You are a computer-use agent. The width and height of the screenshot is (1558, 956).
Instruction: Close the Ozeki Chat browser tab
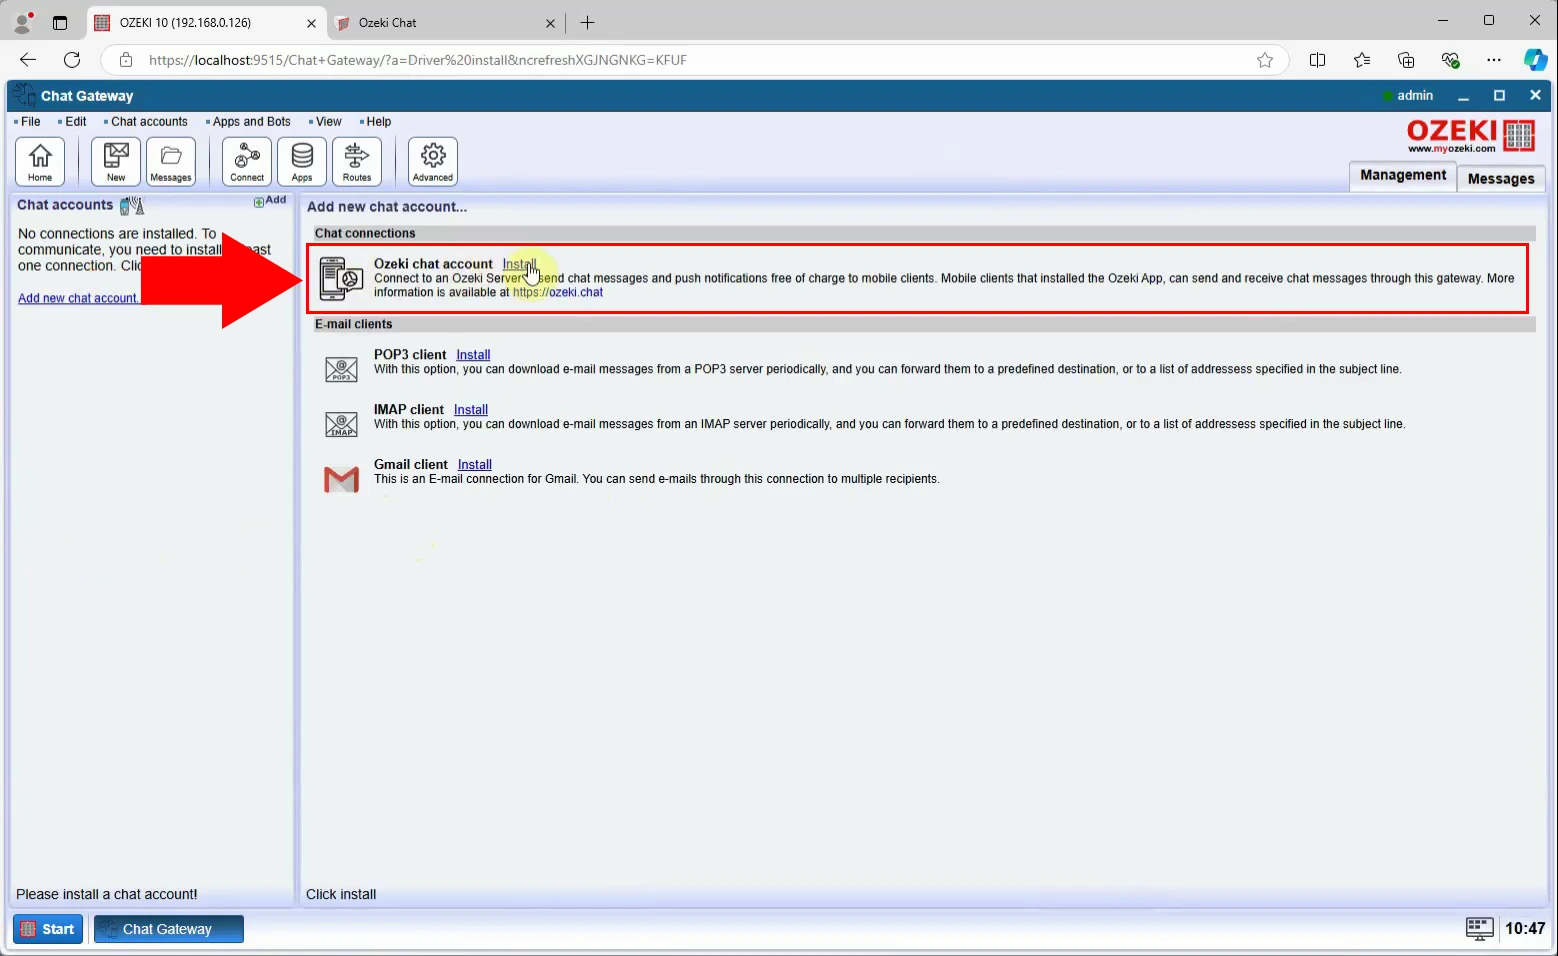[550, 23]
